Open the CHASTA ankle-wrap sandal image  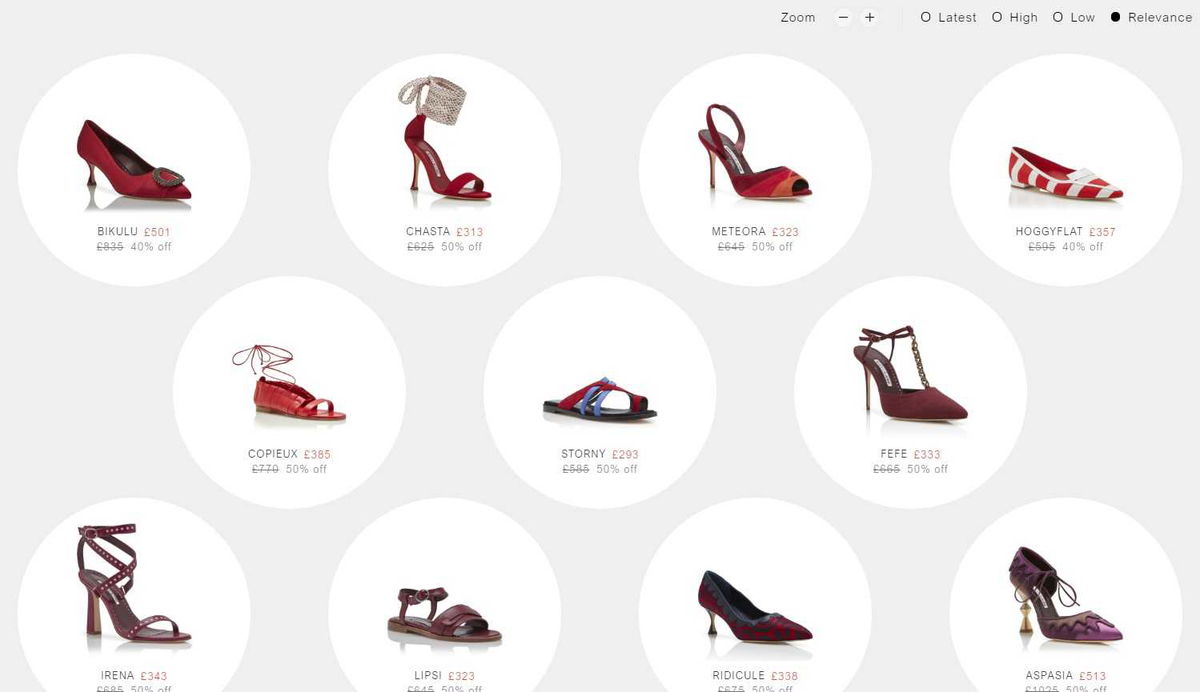(443, 137)
